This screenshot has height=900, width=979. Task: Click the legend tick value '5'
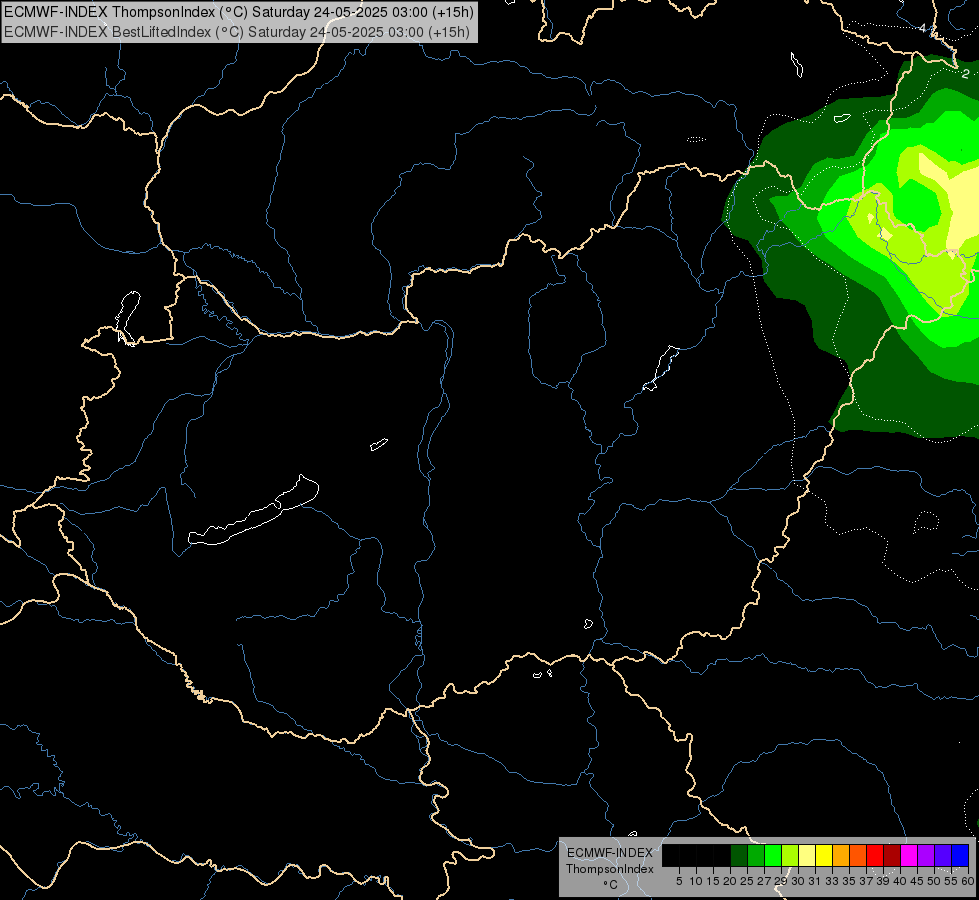tap(679, 881)
